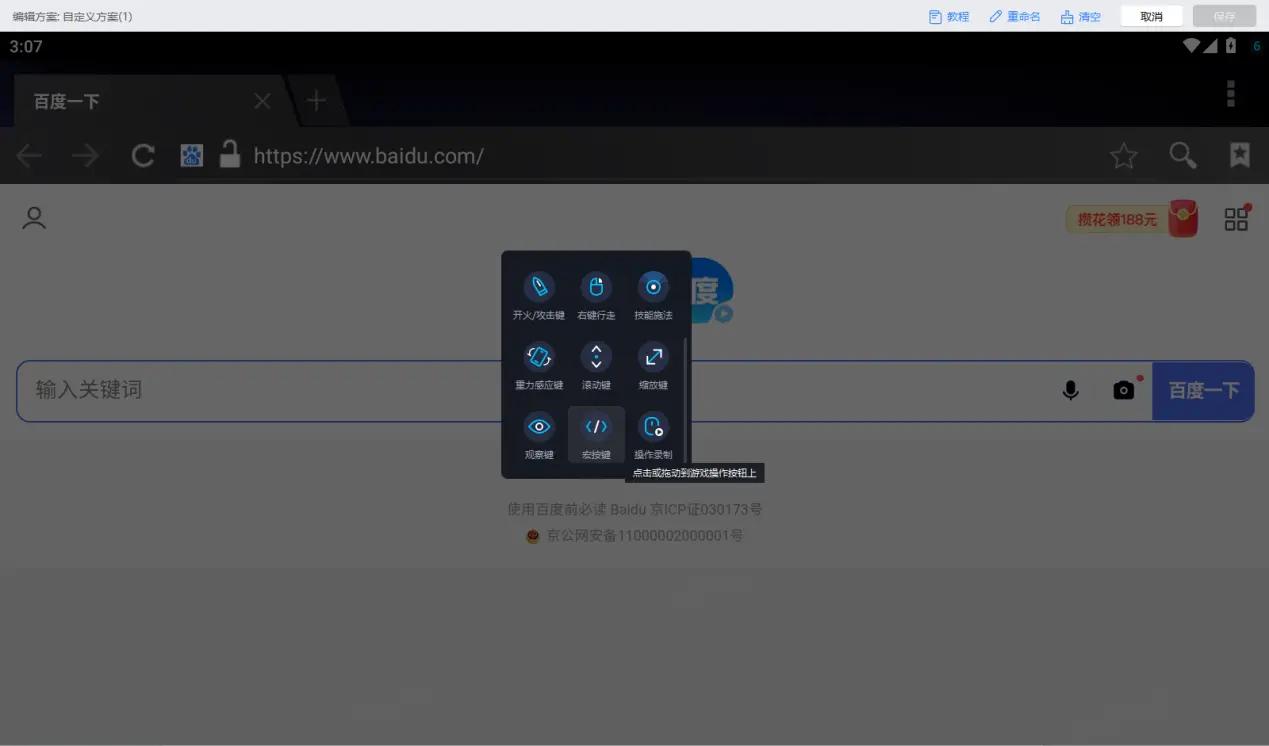
Task: Click 重命名 rename in top bar
Action: pos(1015,16)
